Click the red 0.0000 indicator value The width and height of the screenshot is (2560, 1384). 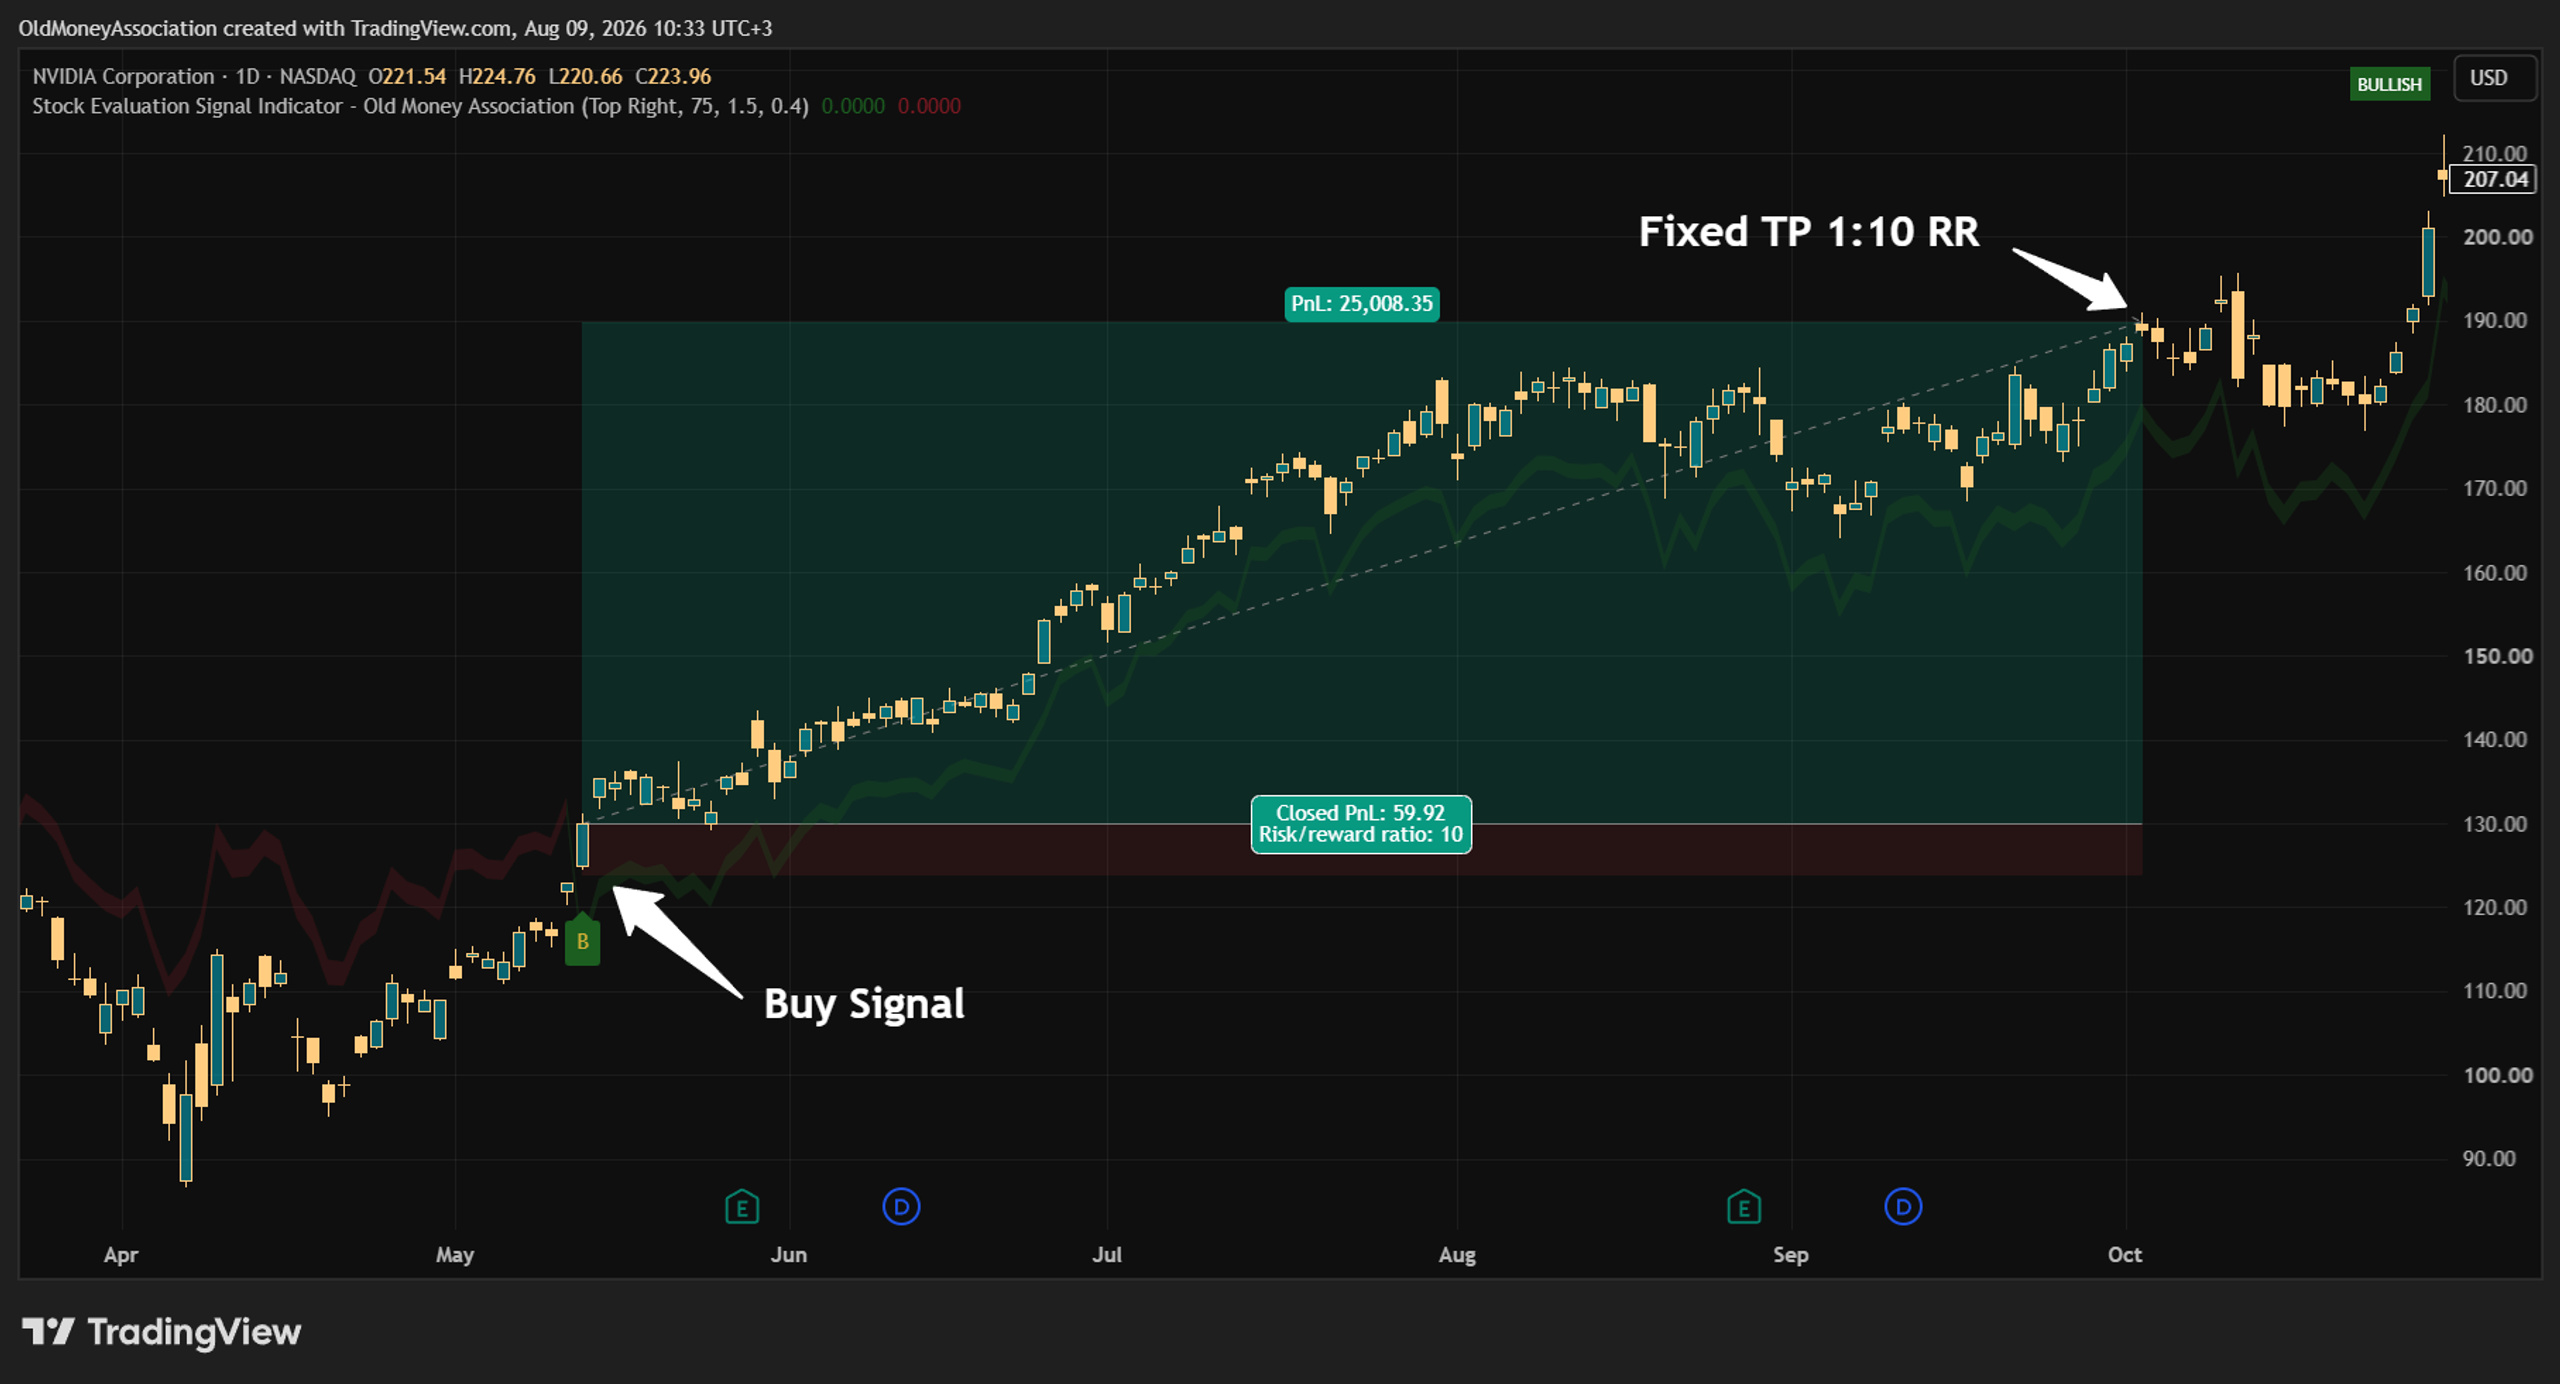coord(929,106)
